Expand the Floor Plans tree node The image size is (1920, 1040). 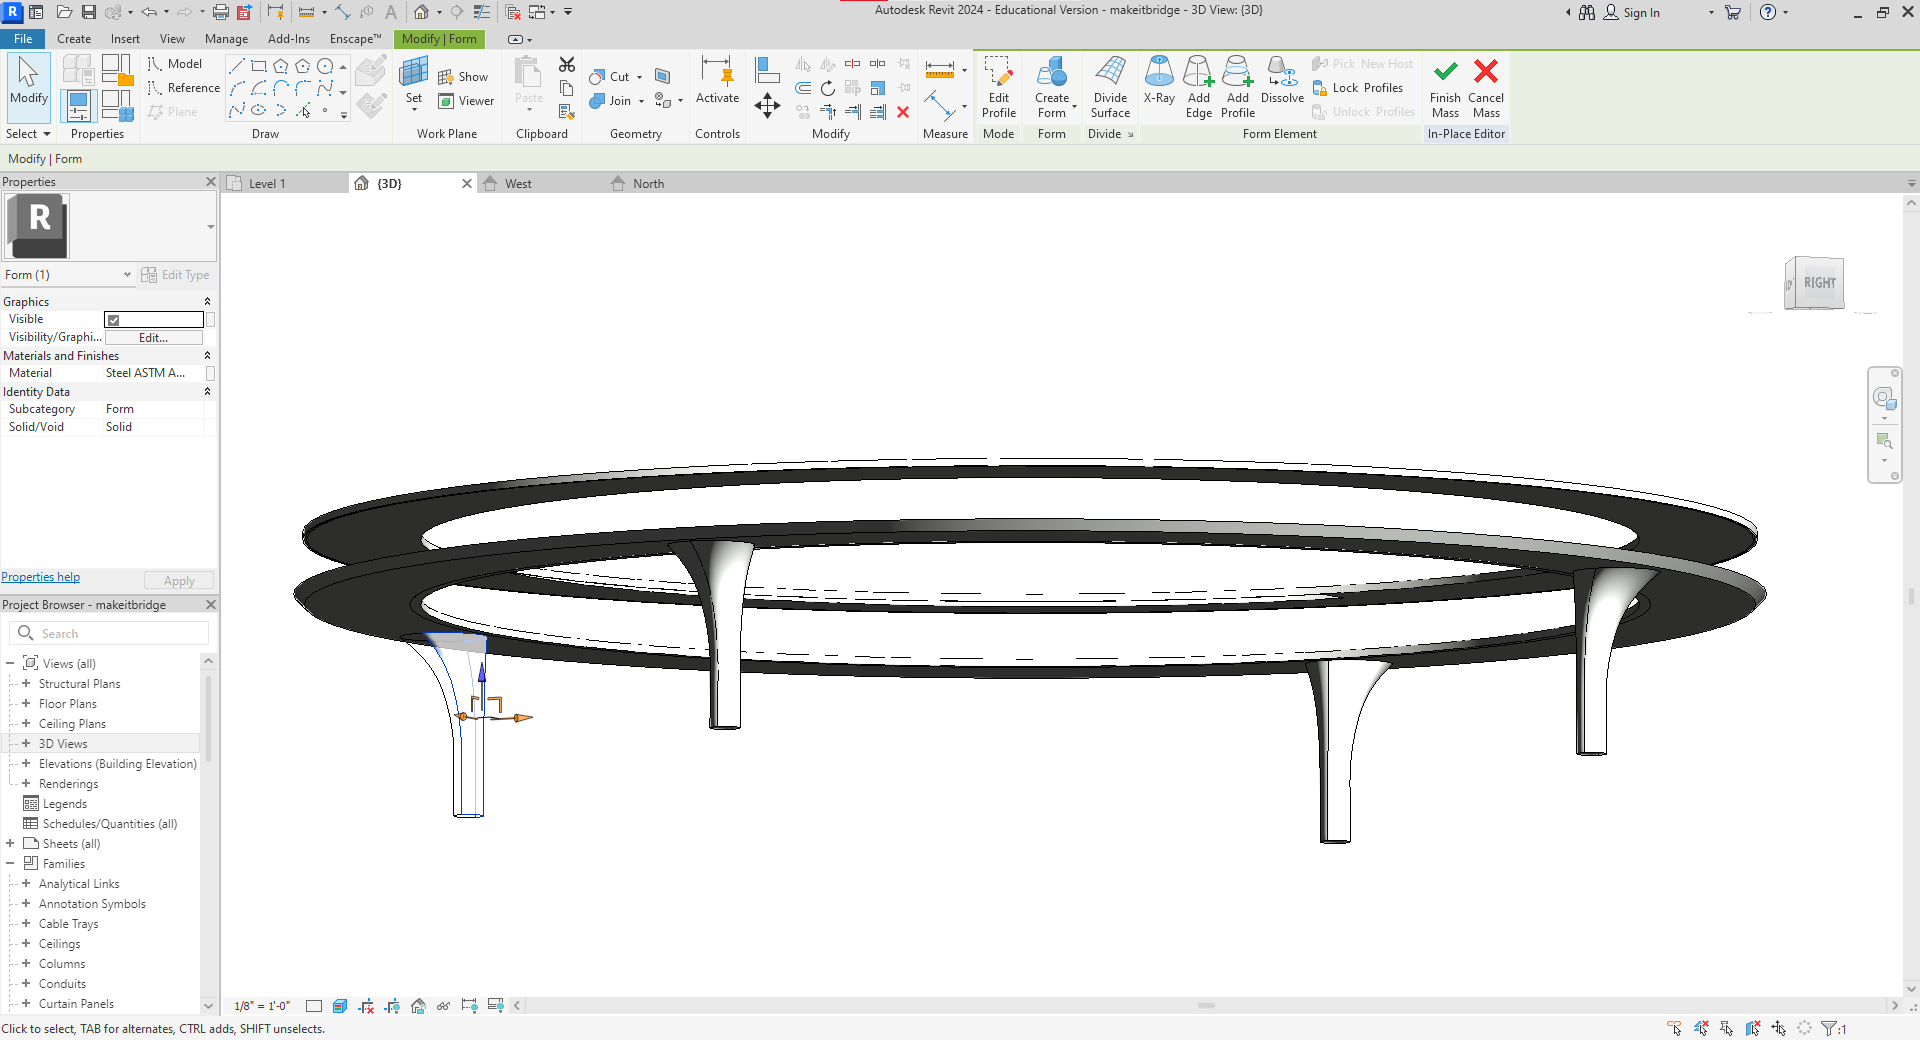(x=26, y=704)
